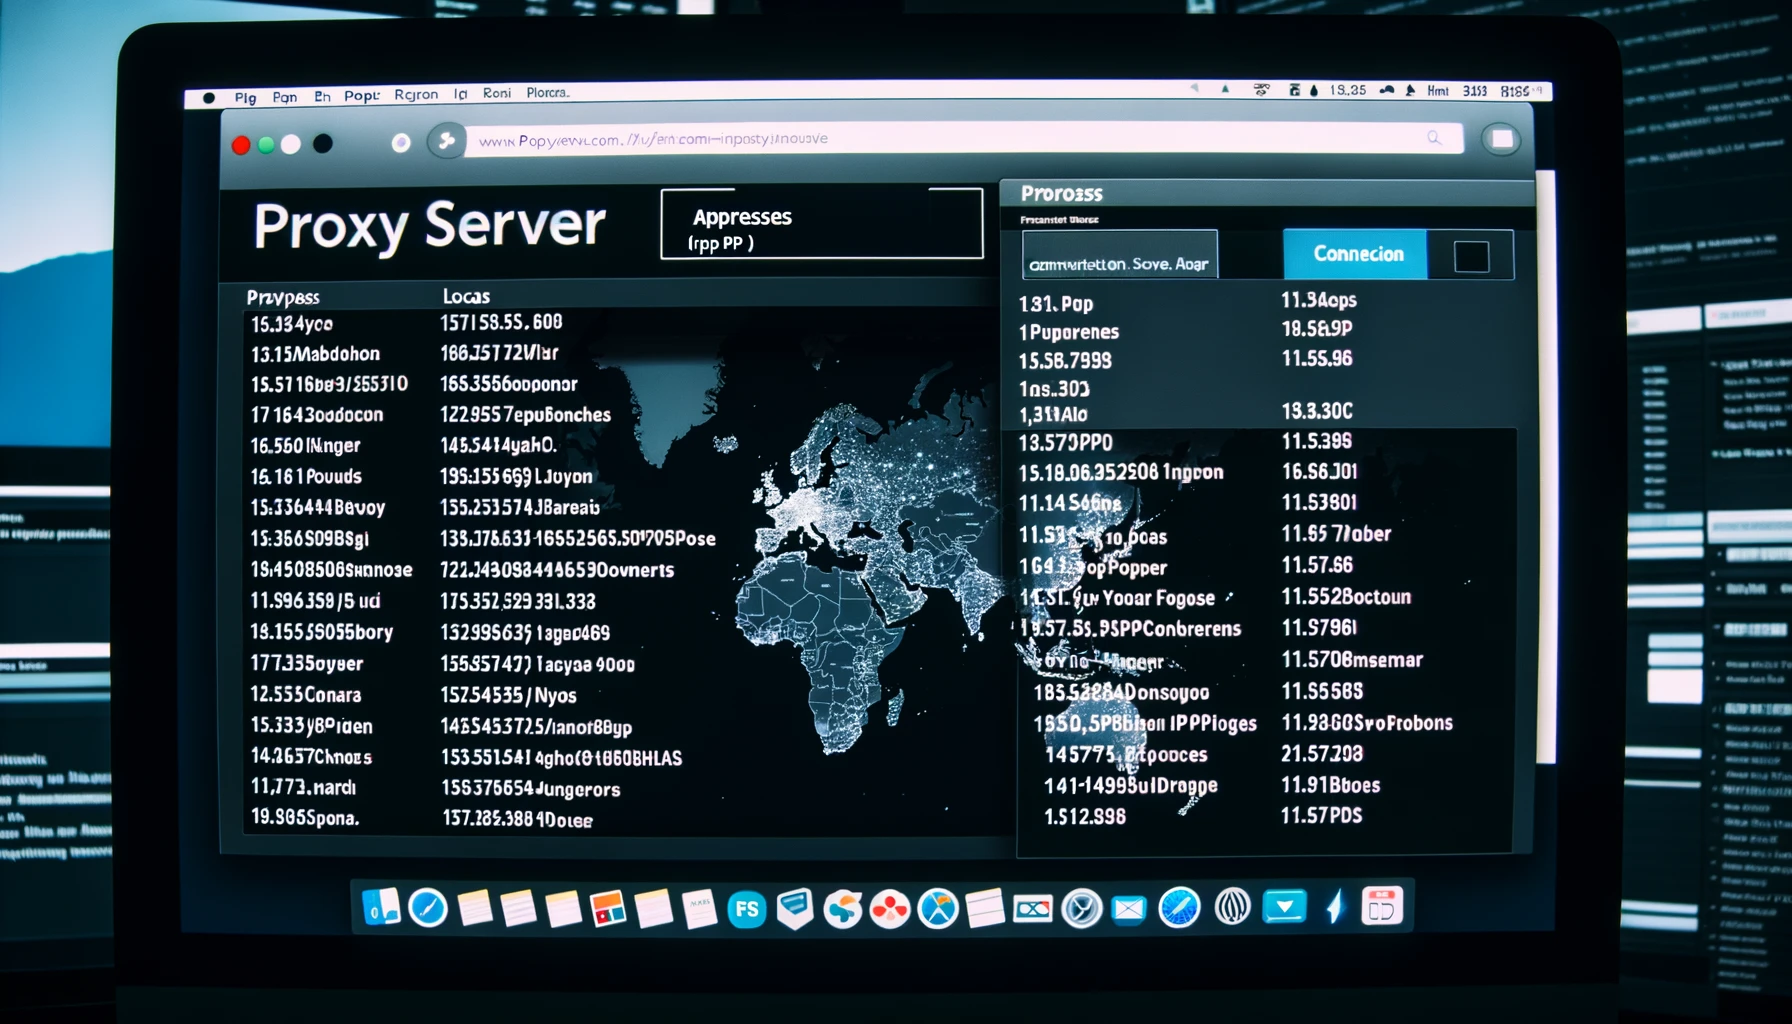Open the Finder icon in the dock
The width and height of the screenshot is (1792, 1024).
[381, 908]
